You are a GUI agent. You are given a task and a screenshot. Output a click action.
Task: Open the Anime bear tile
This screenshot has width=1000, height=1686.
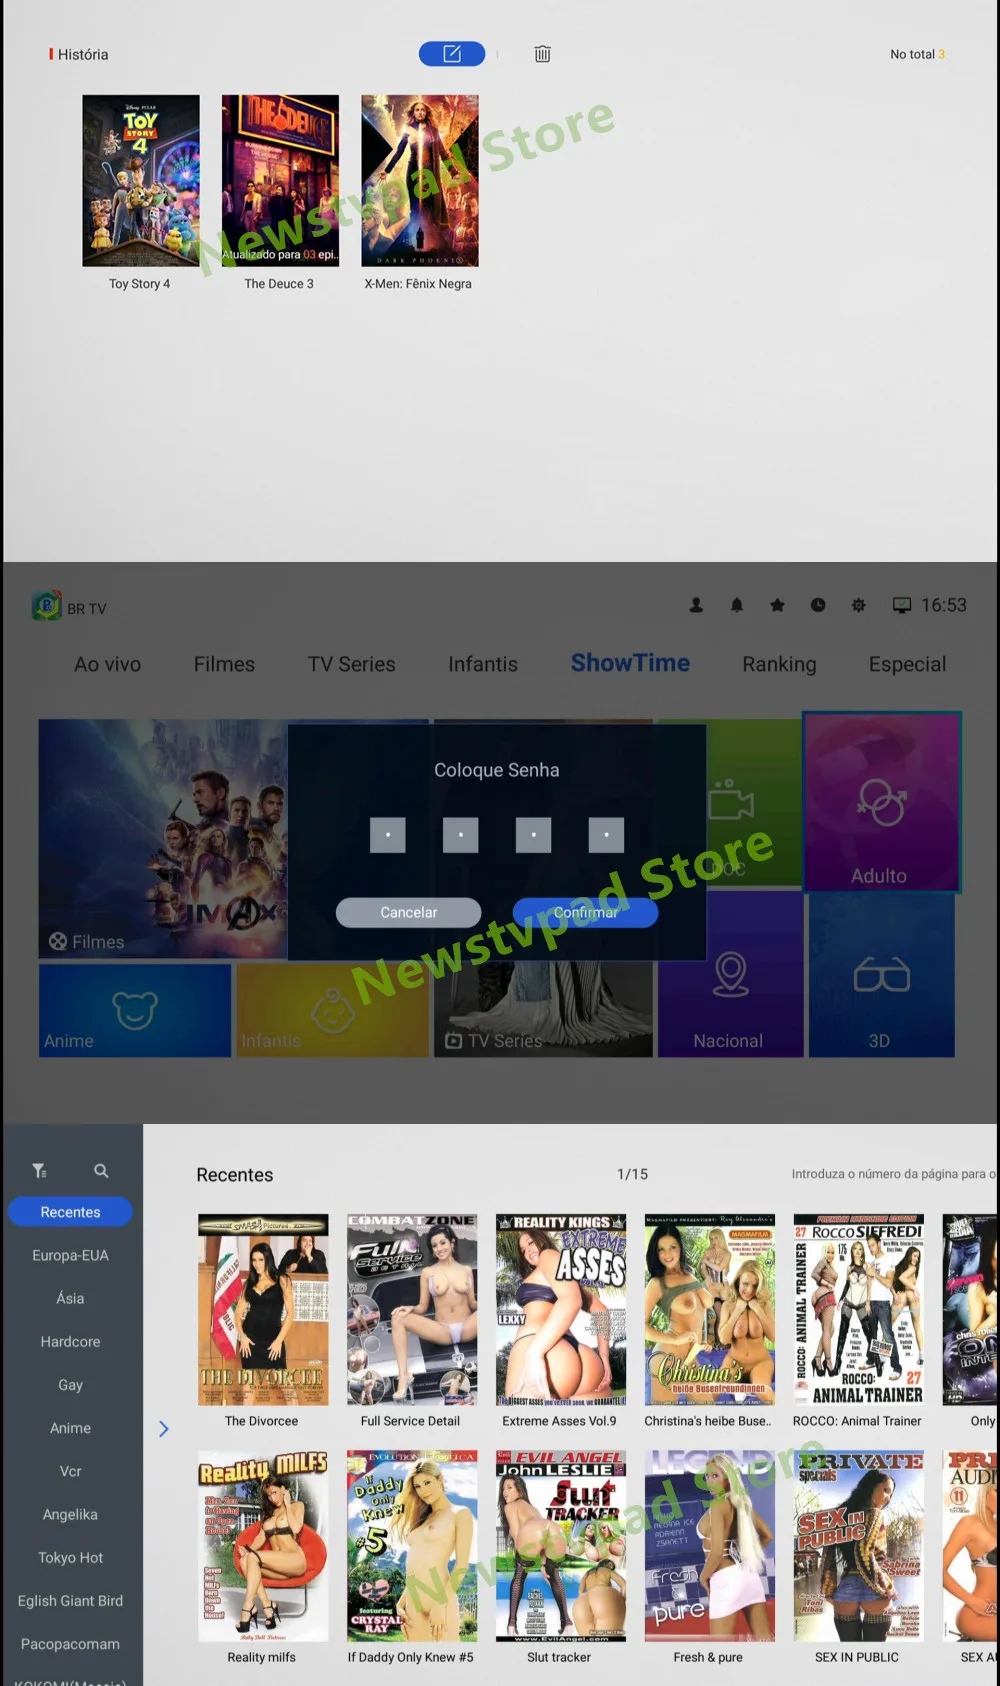pyautogui.click(x=135, y=1010)
